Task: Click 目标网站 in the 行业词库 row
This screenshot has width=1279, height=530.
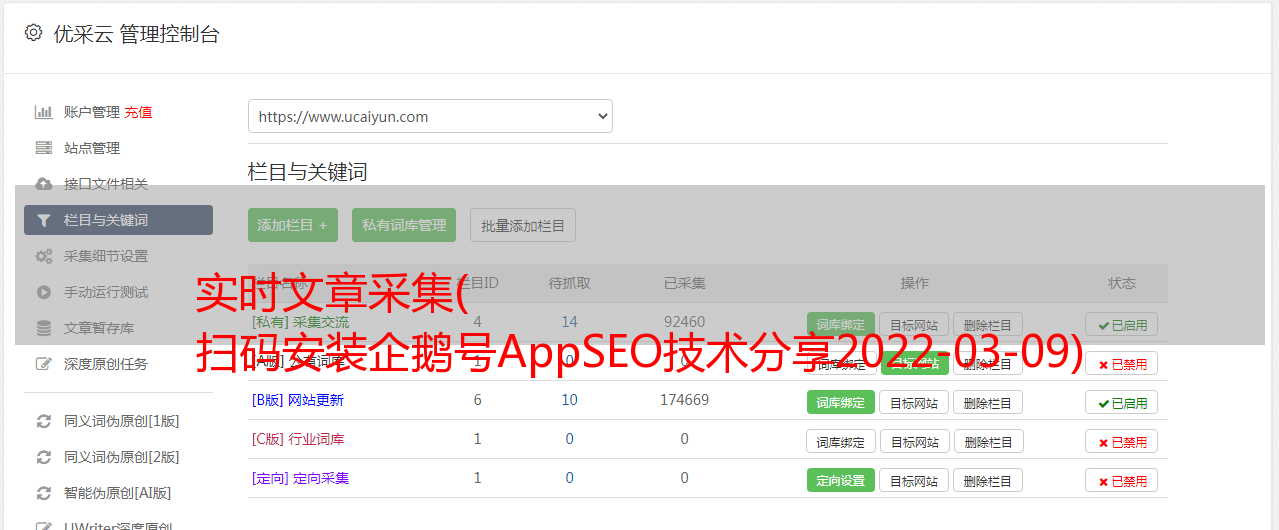Action: (x=914, y=441)
